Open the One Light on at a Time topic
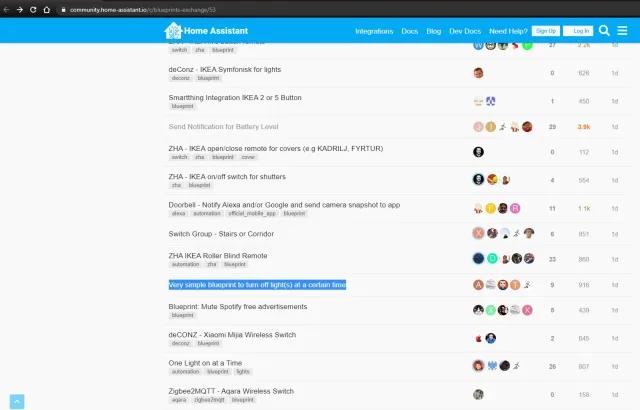640x410 pixels. point(205,362)
